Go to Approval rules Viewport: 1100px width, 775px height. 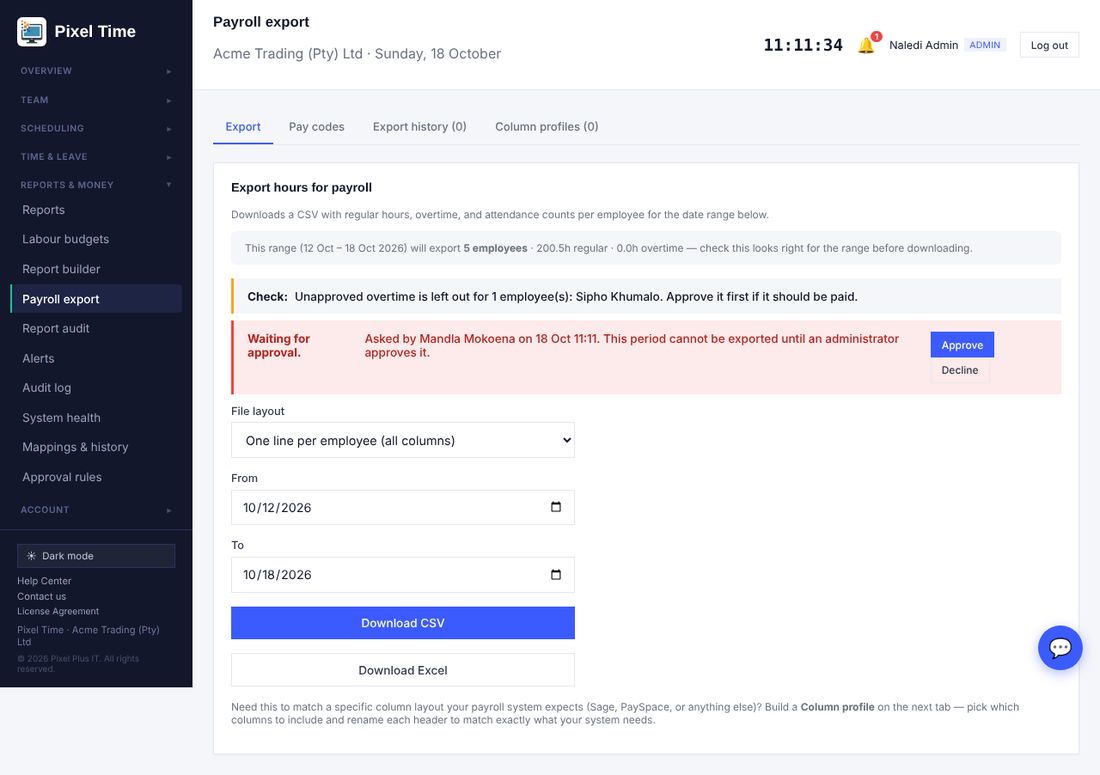[x=96, y=477]
